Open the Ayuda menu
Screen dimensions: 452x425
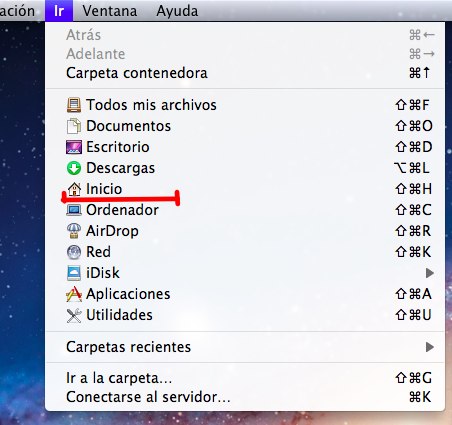177,11
